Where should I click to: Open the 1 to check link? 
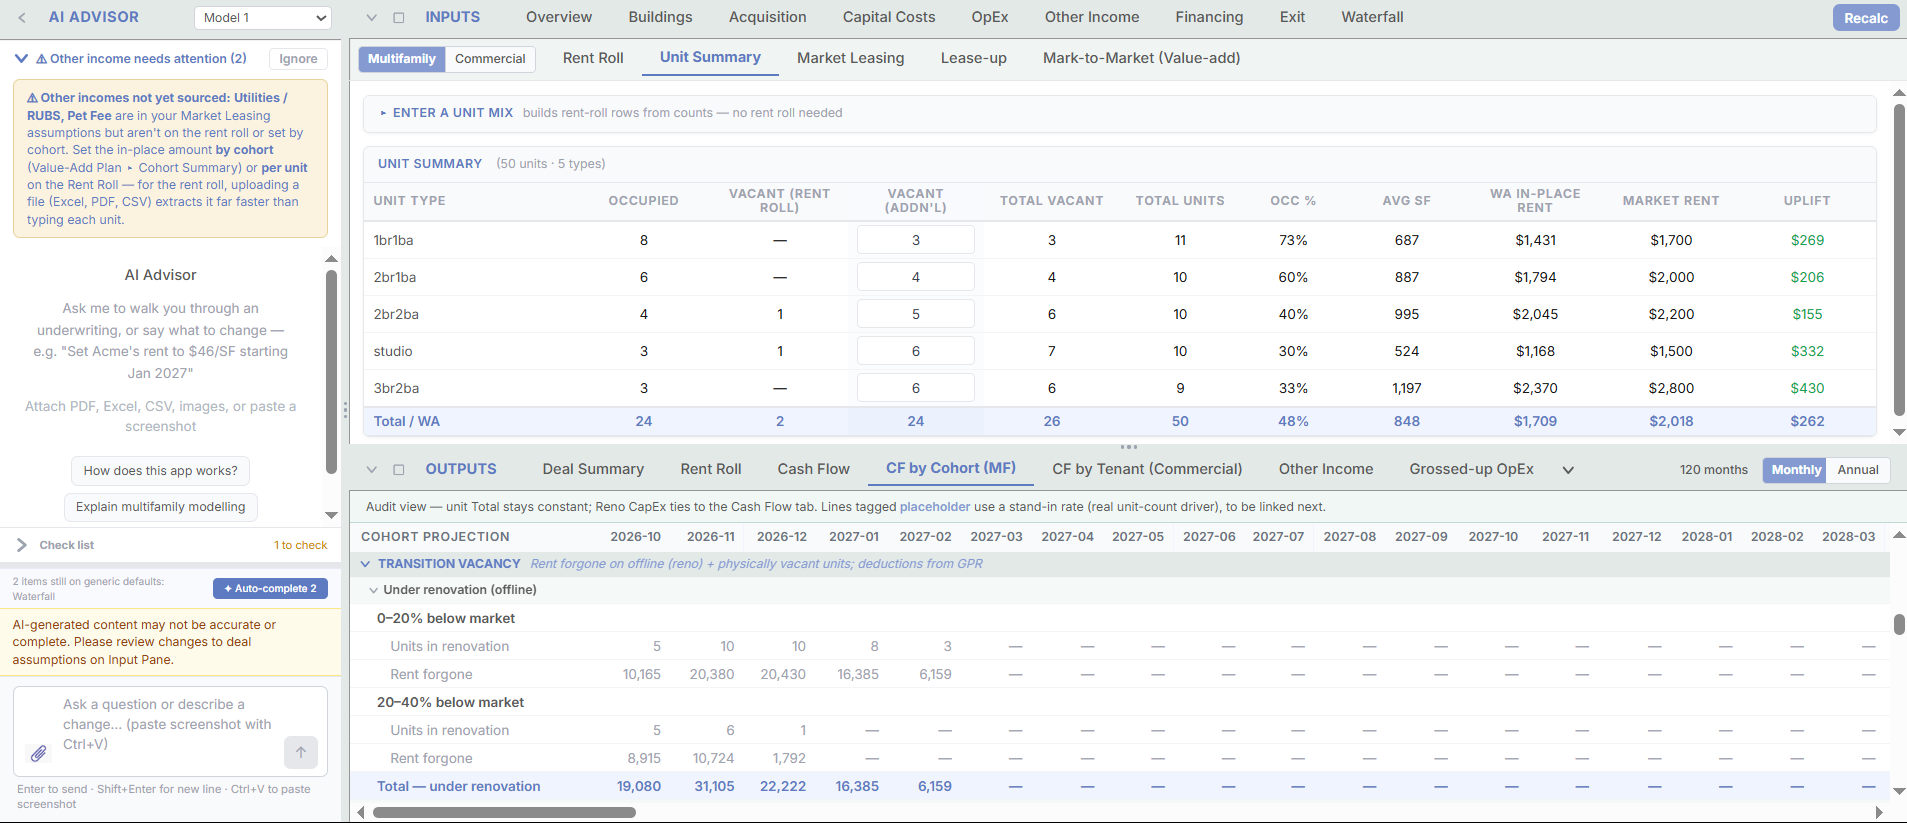click(301, 545)
